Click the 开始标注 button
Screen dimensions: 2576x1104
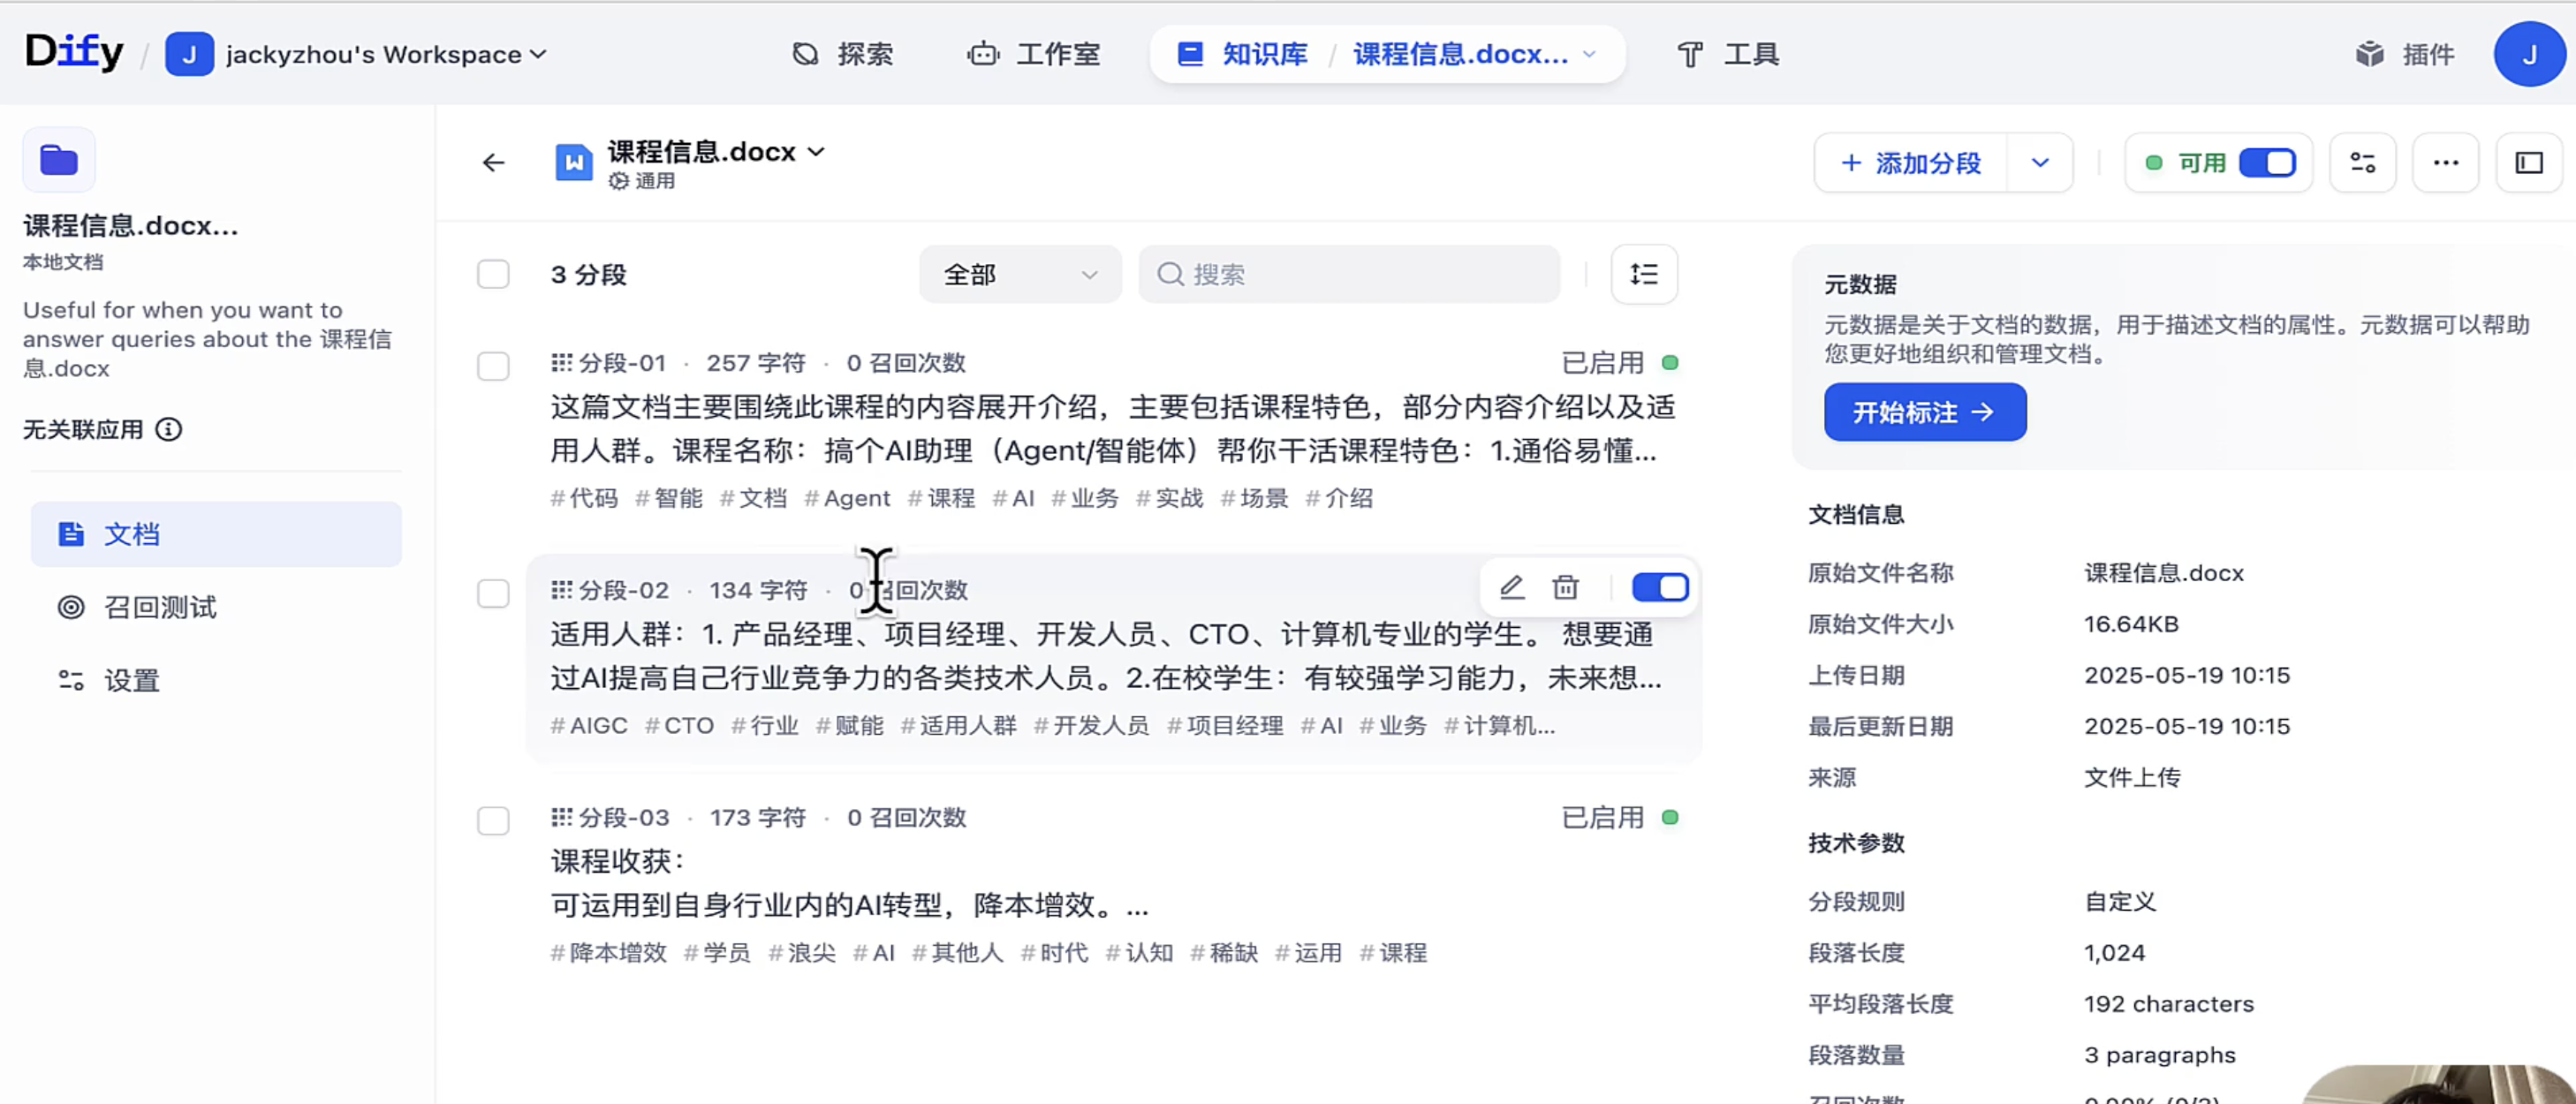(x=1924, y=412)
